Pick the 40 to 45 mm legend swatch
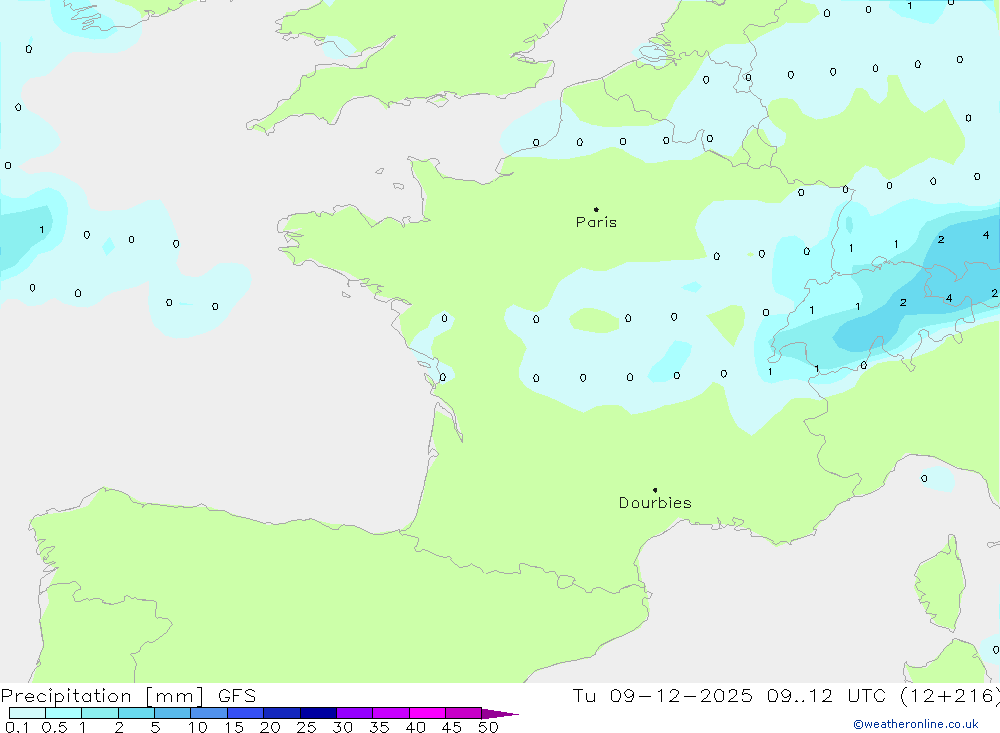Image resolution: width=1000 pixels, height=733 pixels. [x=427, y=713]
